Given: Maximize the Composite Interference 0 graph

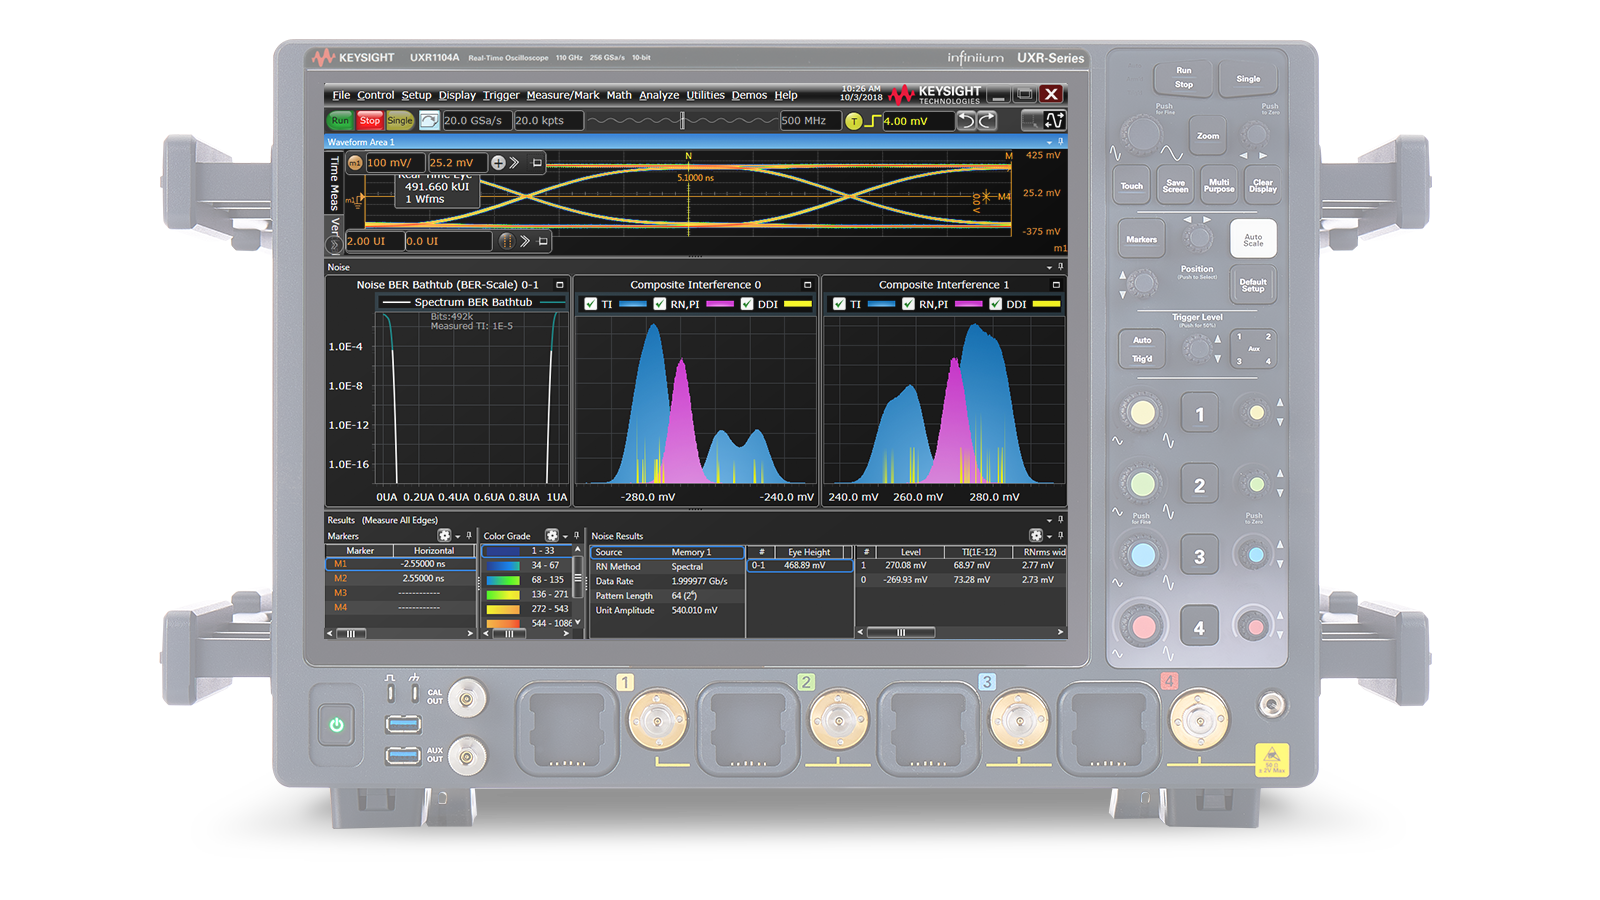Looking at the screenshot, I should (x=808, y=285).
